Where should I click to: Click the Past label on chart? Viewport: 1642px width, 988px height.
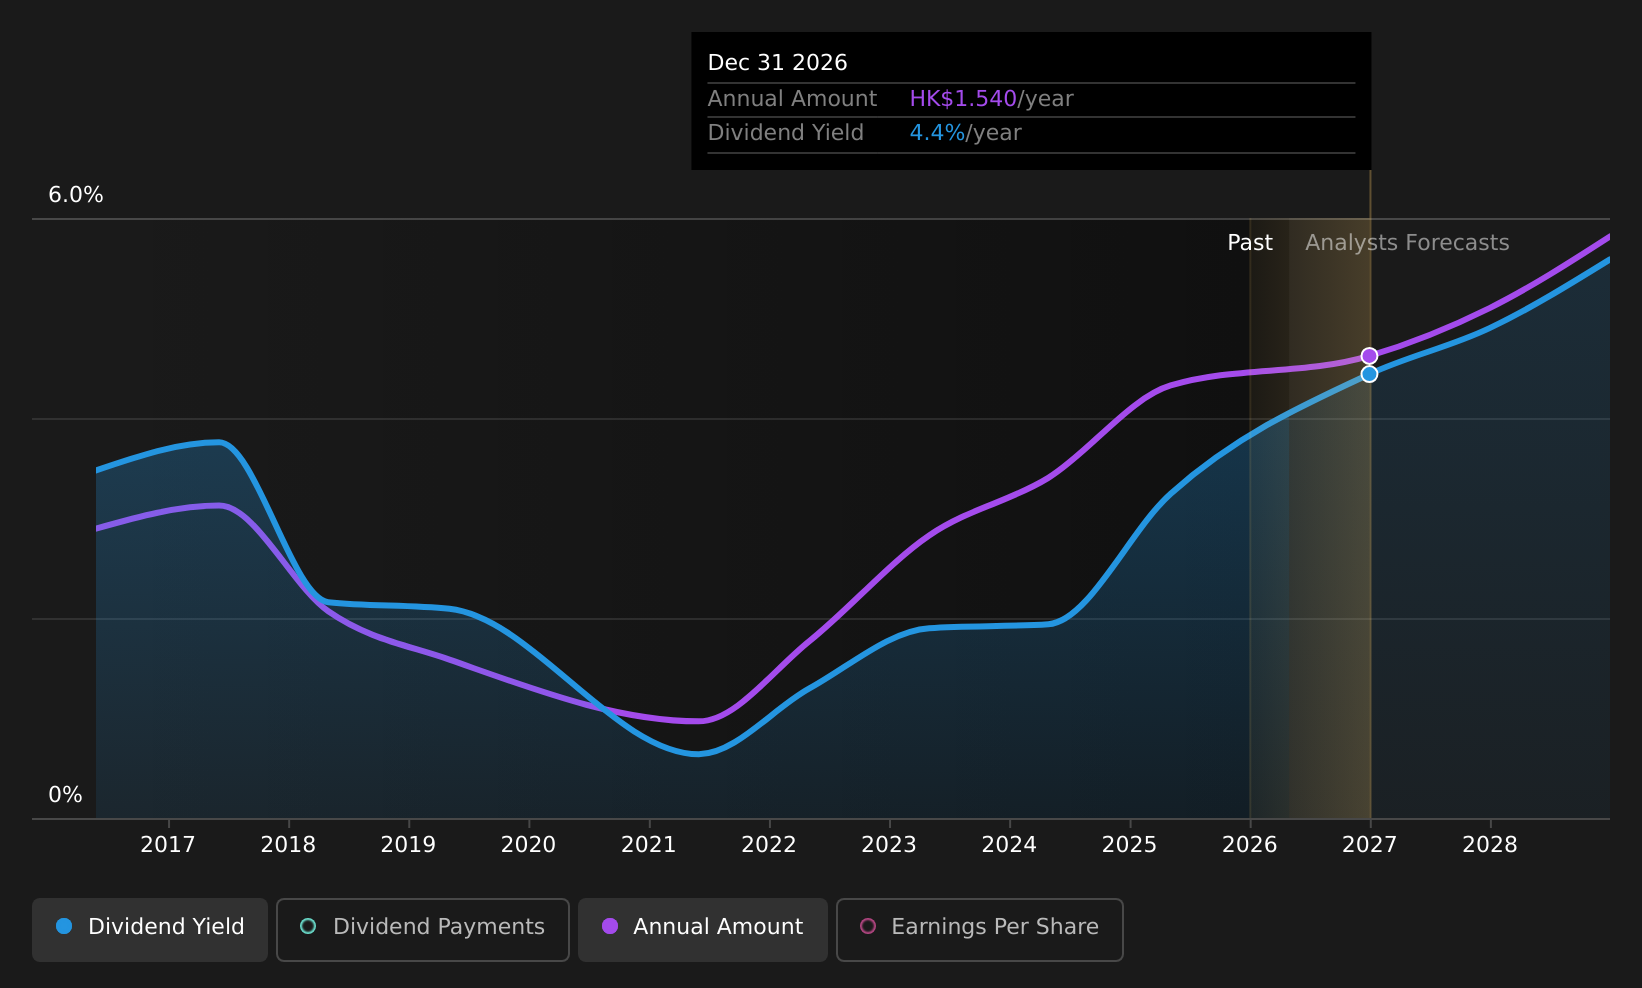coord(1250,243)
